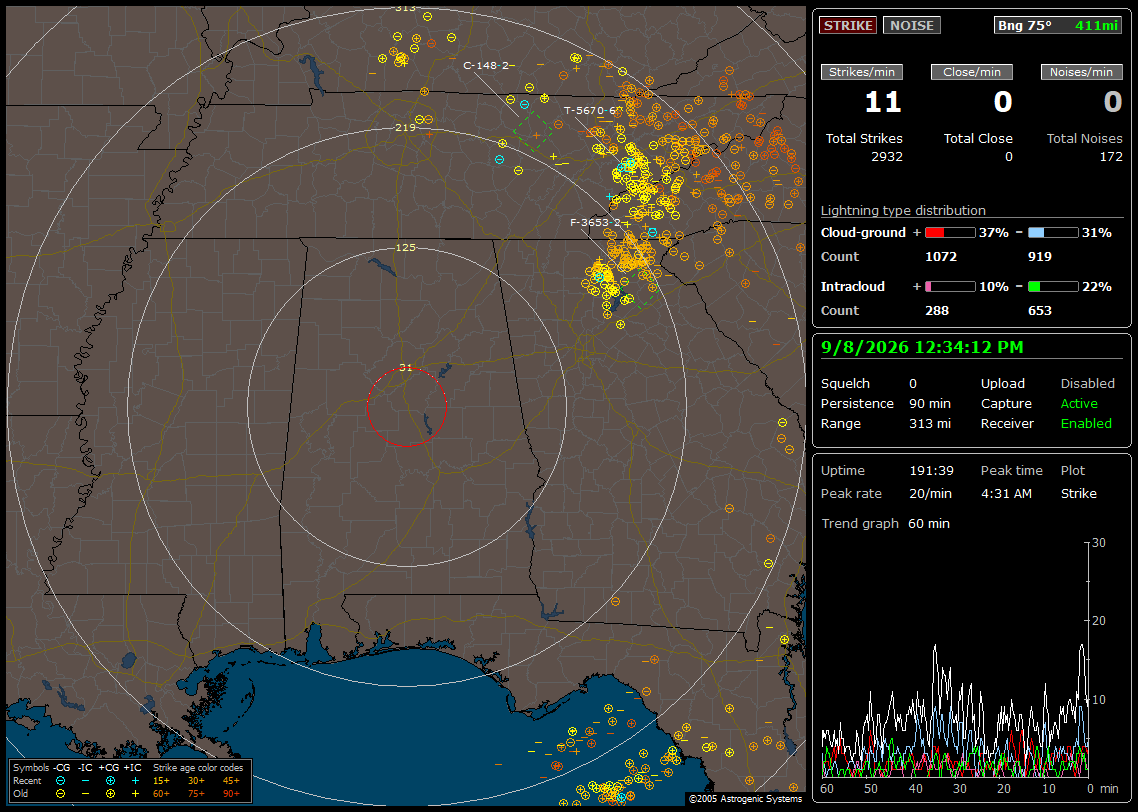Select storm cell label F-3653-2
Image resolution: width=1138 pixels, height=812 pixels.
coord(595,222)
